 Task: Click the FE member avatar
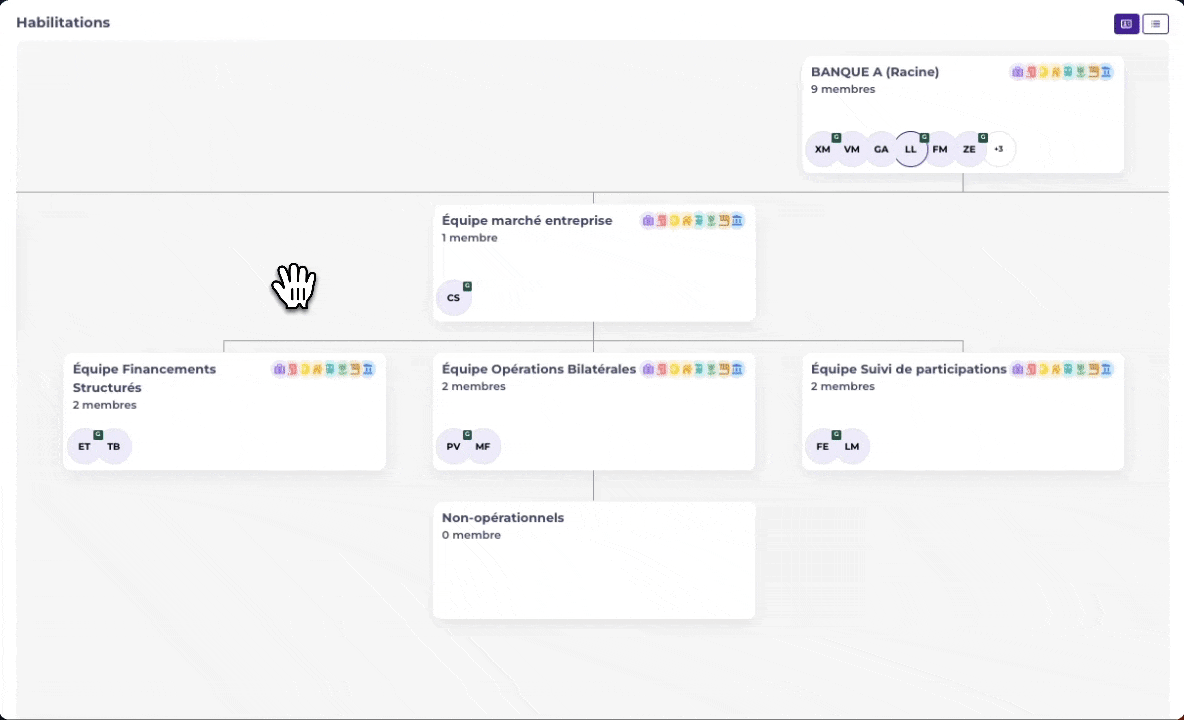click(822, 446)
